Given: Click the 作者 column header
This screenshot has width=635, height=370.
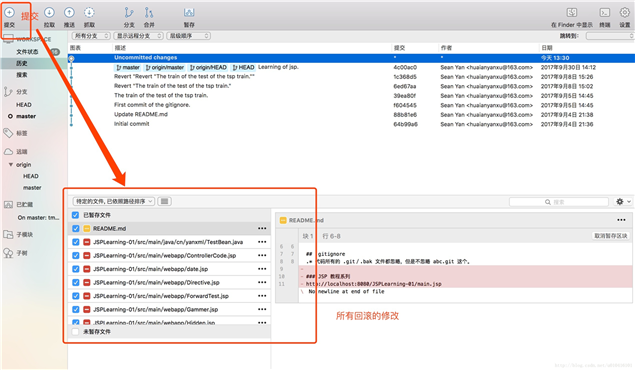Looking at the screenshot, I should pyautogui.click(x=446, y=48).
